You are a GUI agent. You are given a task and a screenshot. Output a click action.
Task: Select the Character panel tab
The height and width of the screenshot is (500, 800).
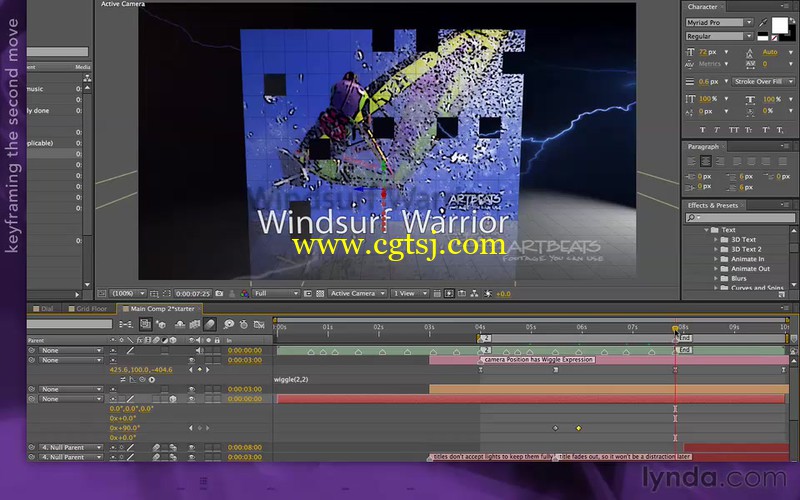tap(702, 7)
